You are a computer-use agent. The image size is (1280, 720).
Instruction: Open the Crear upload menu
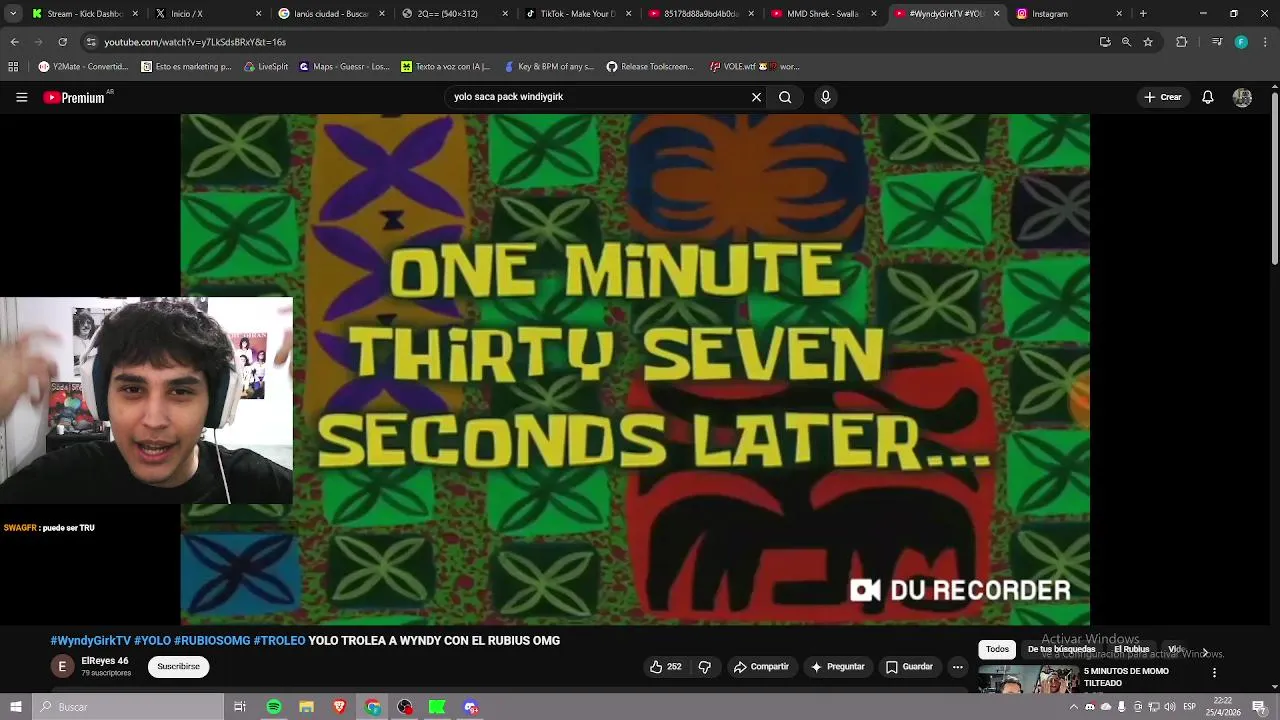pyautogui.click(x=1163, y=97)
